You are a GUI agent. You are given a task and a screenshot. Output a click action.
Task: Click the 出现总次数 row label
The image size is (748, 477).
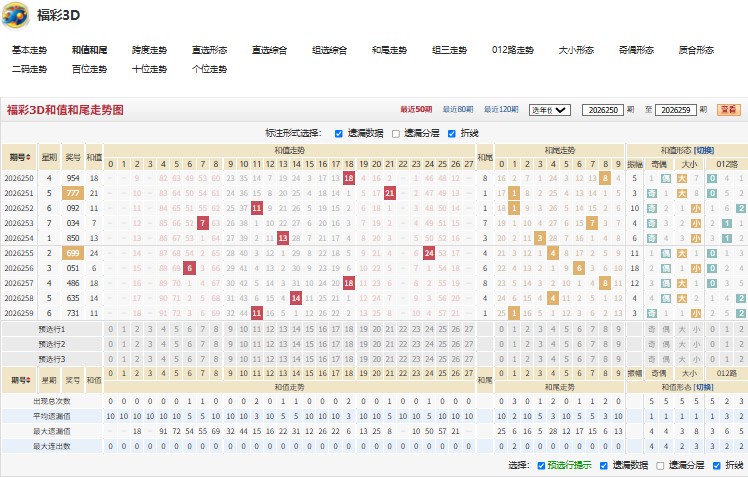52,402
